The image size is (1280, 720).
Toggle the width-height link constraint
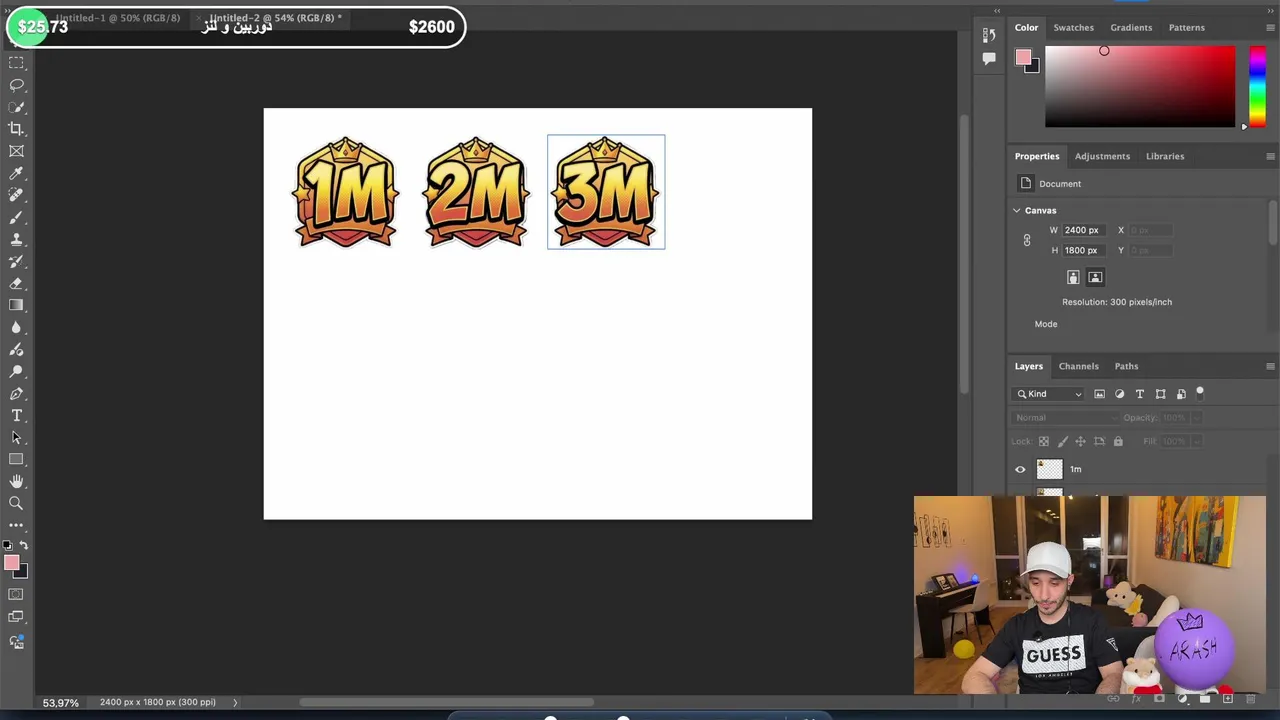pyautogui.click(x=1027, y=240)
